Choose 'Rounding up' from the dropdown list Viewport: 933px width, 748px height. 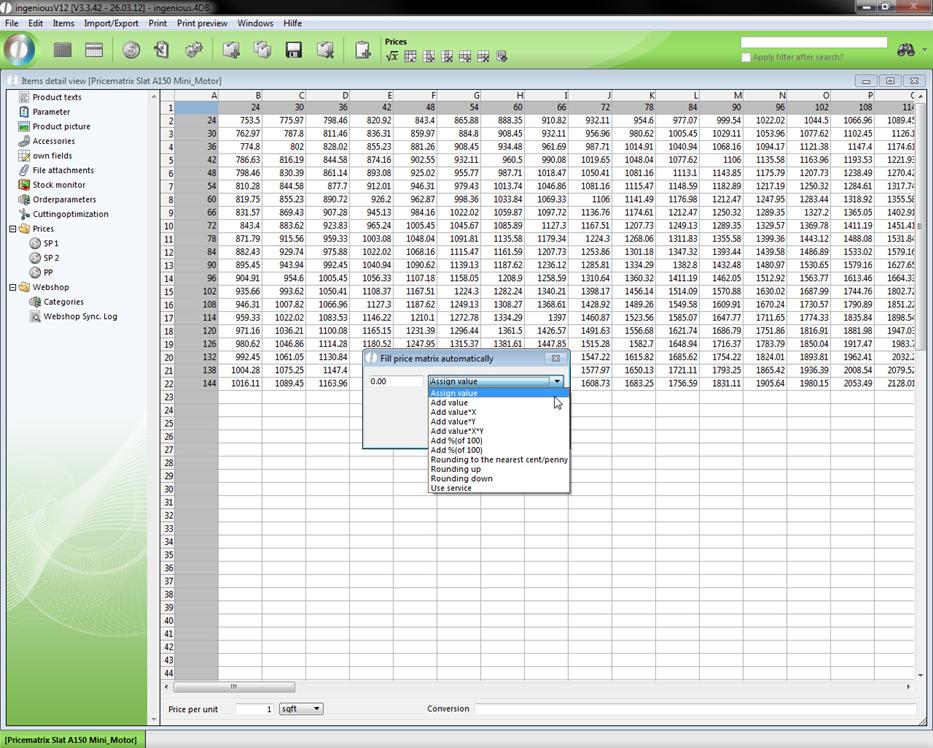tap(455, 469)
